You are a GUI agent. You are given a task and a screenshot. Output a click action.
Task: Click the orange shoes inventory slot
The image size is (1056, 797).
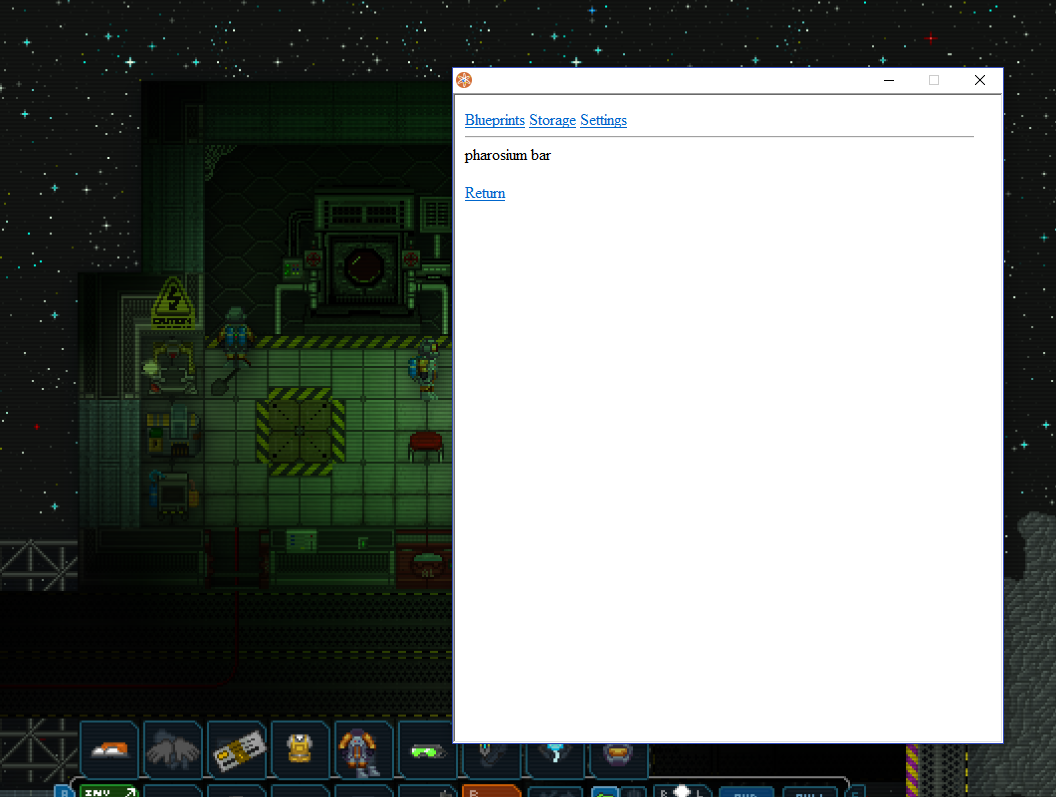[108, 749]
